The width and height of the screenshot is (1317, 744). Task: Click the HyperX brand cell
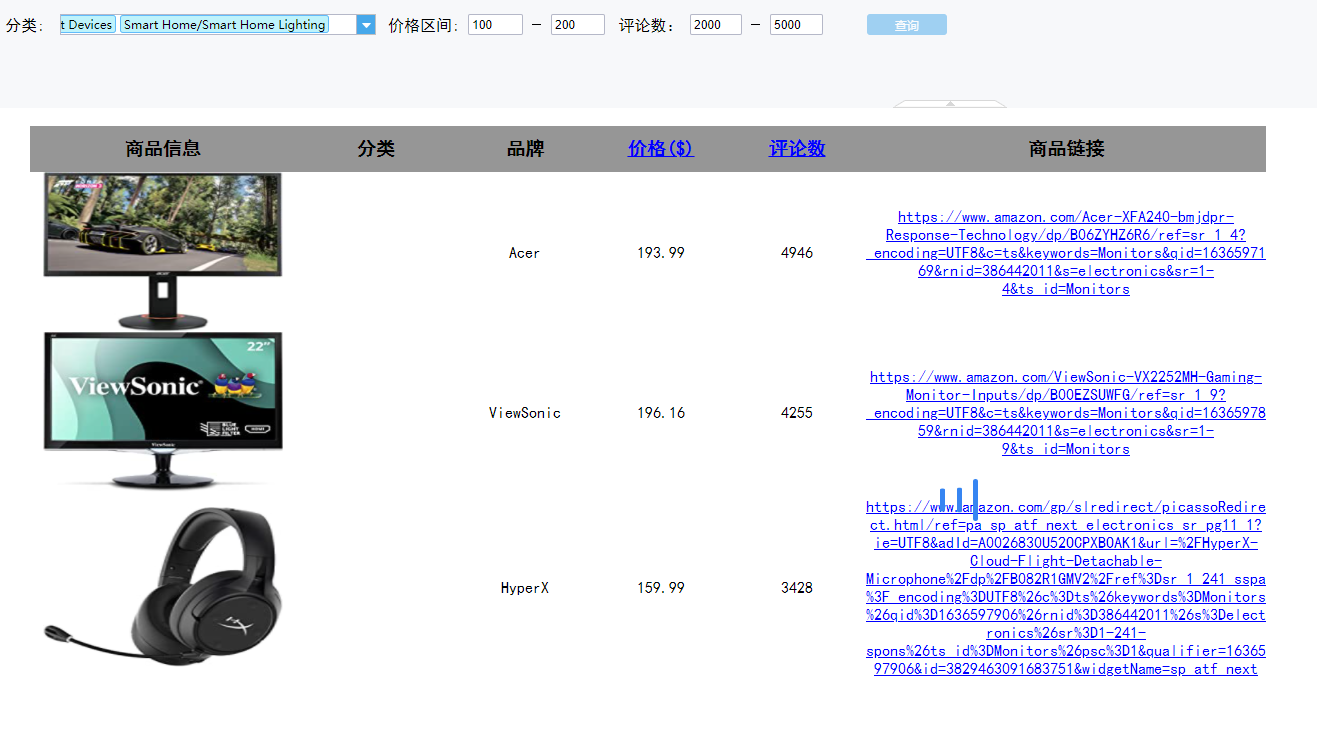(x=524, y=588)
